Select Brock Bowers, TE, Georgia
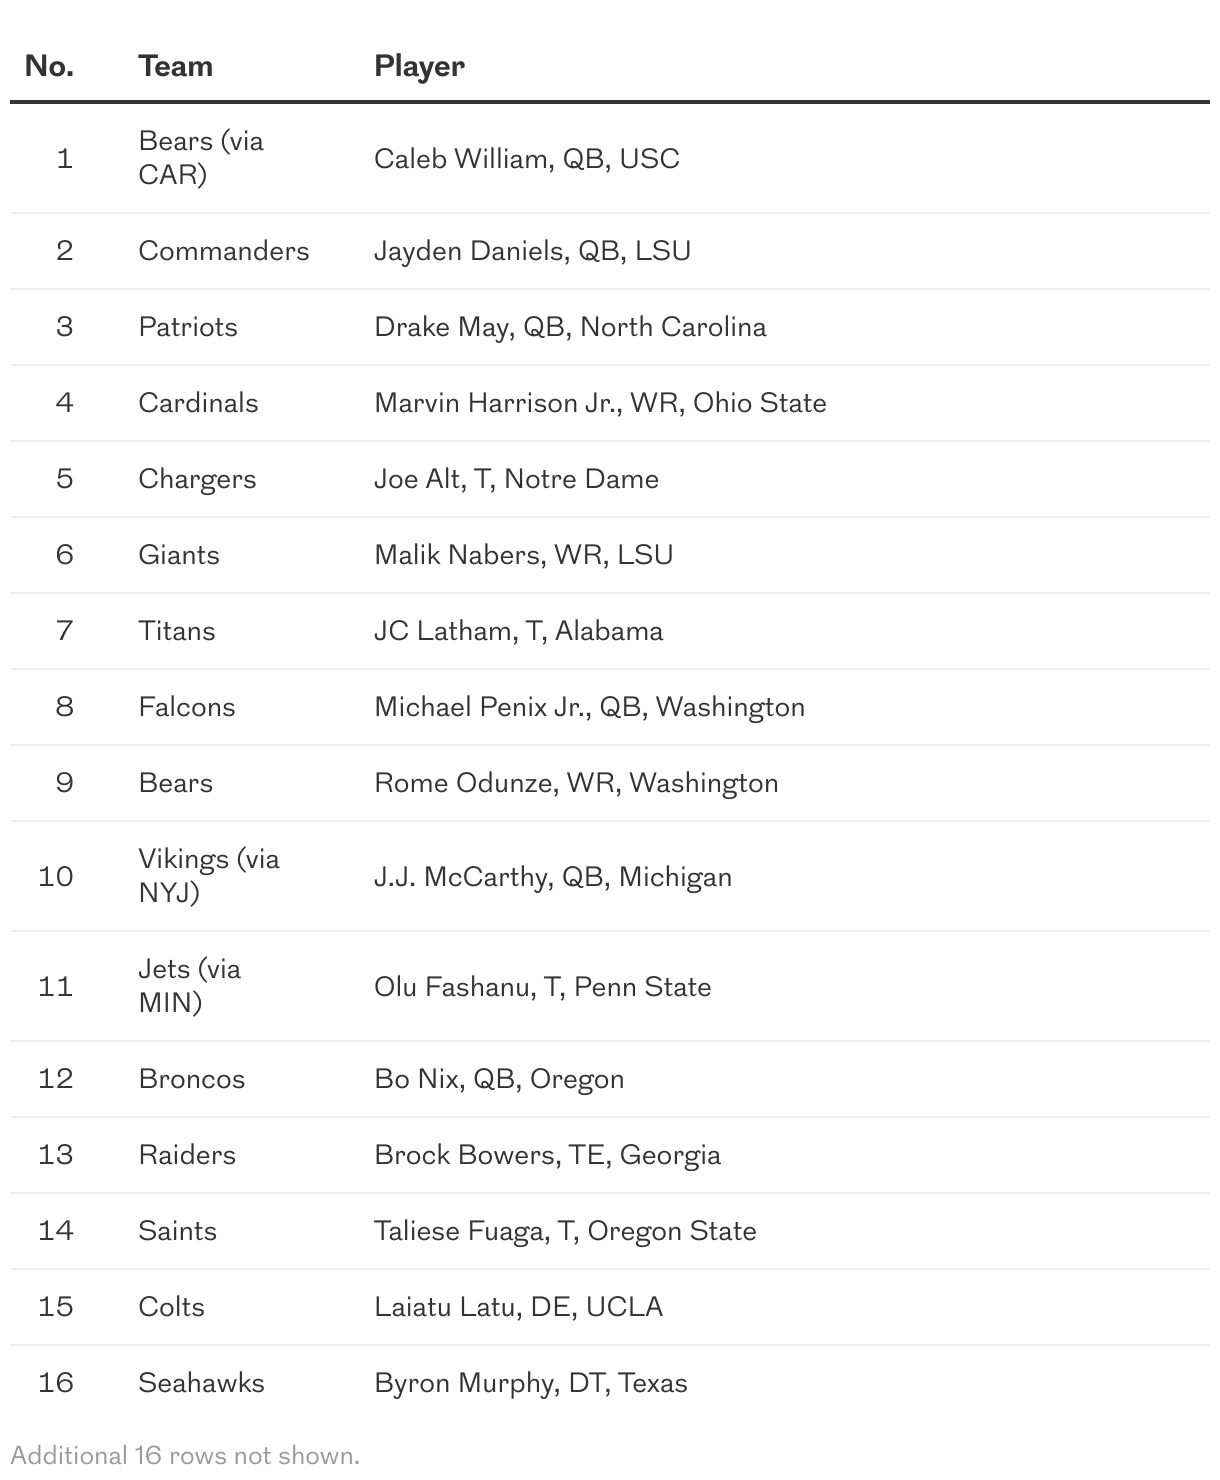This screenshot has width=1220, height=1480. (x=547, y=1155)
